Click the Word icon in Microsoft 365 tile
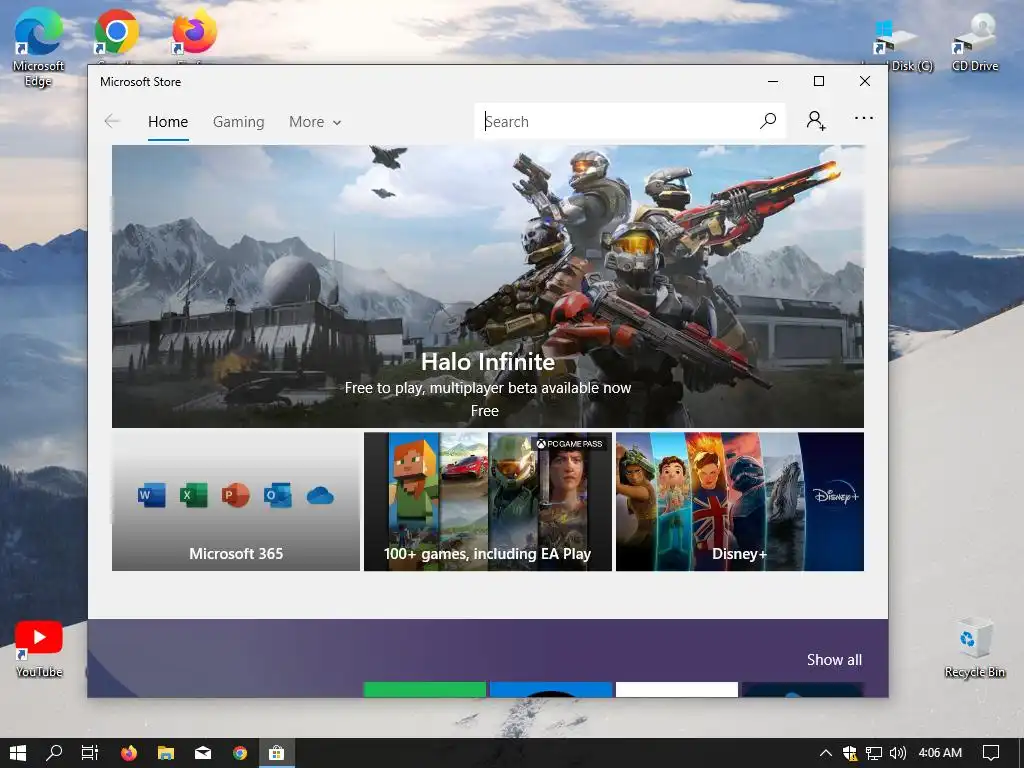This screenshot has width=1024, height=768. point(152,496)
